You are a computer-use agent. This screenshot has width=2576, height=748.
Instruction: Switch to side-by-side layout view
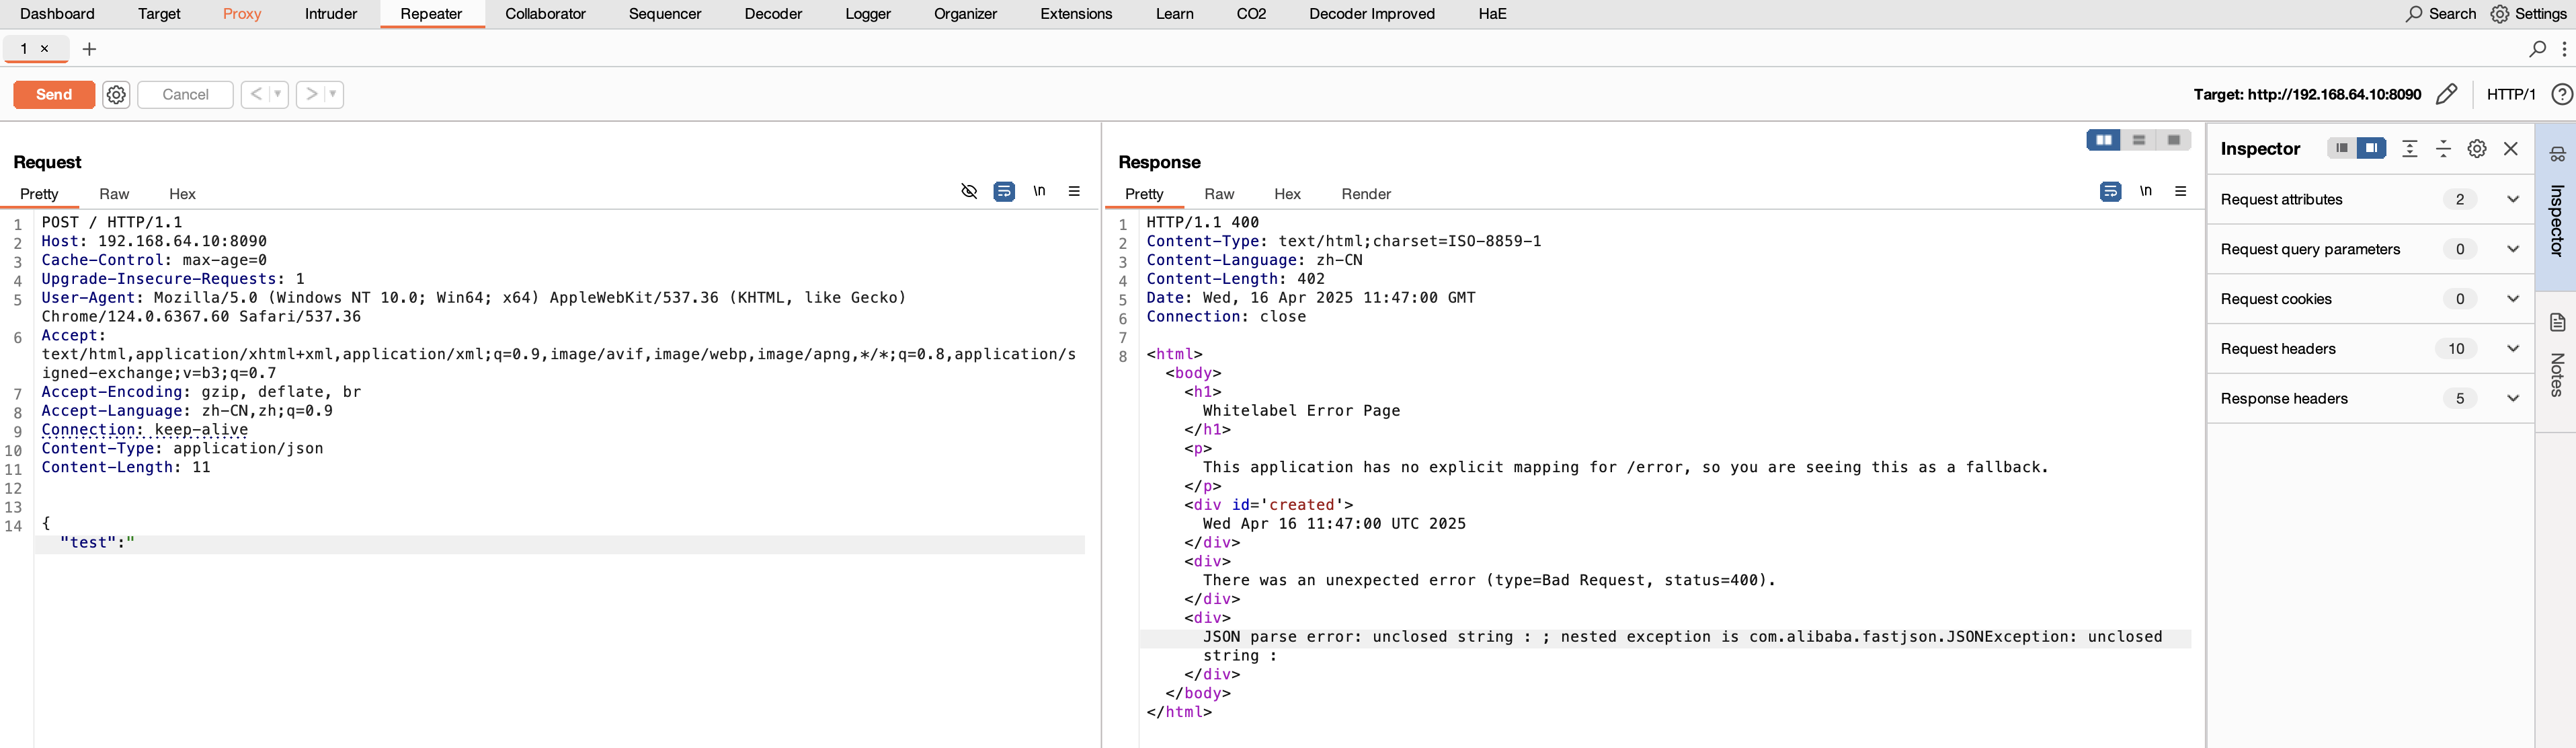[2103, 140]
